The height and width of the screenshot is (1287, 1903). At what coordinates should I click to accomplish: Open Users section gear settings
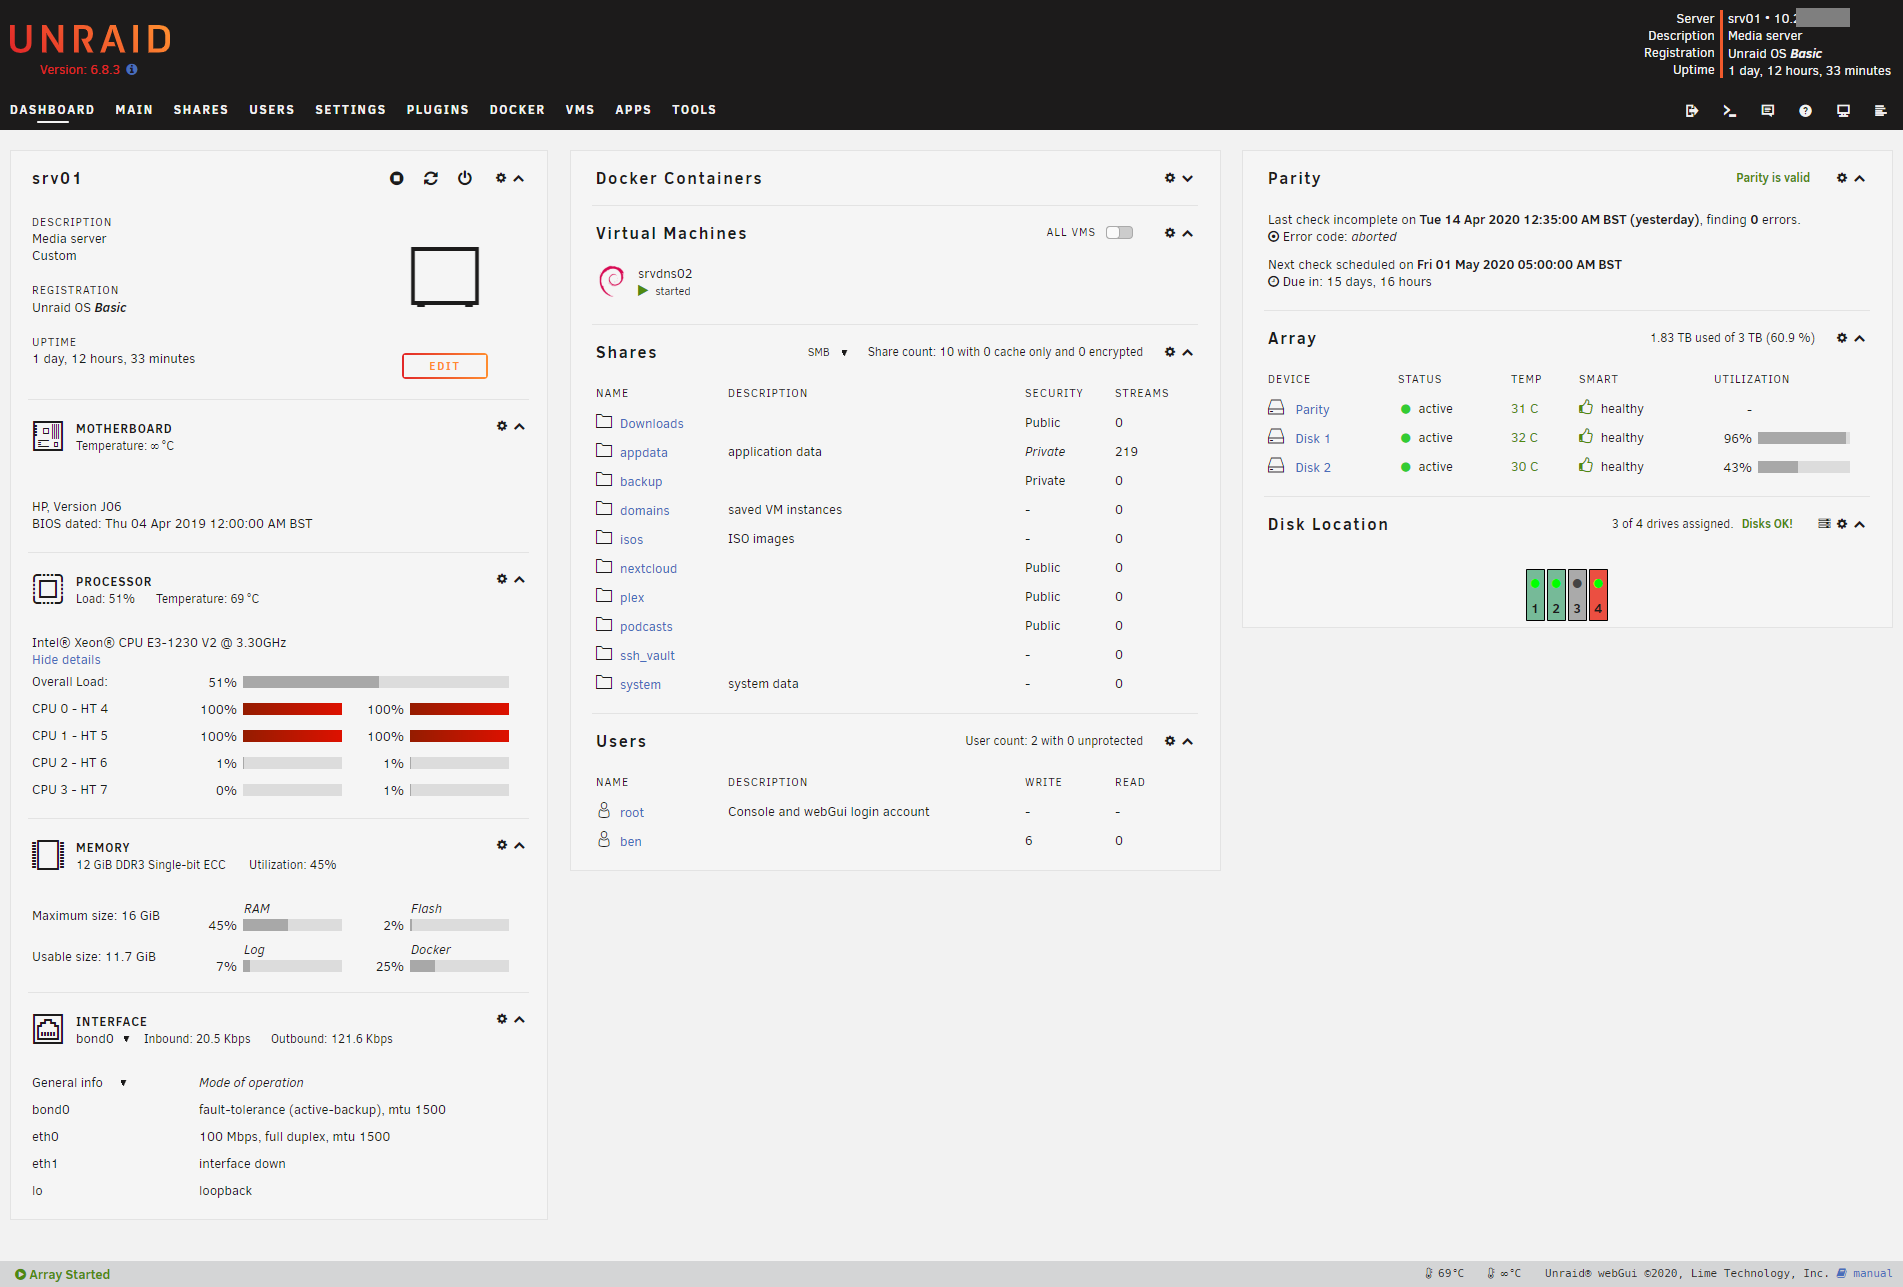point(1170,741)
